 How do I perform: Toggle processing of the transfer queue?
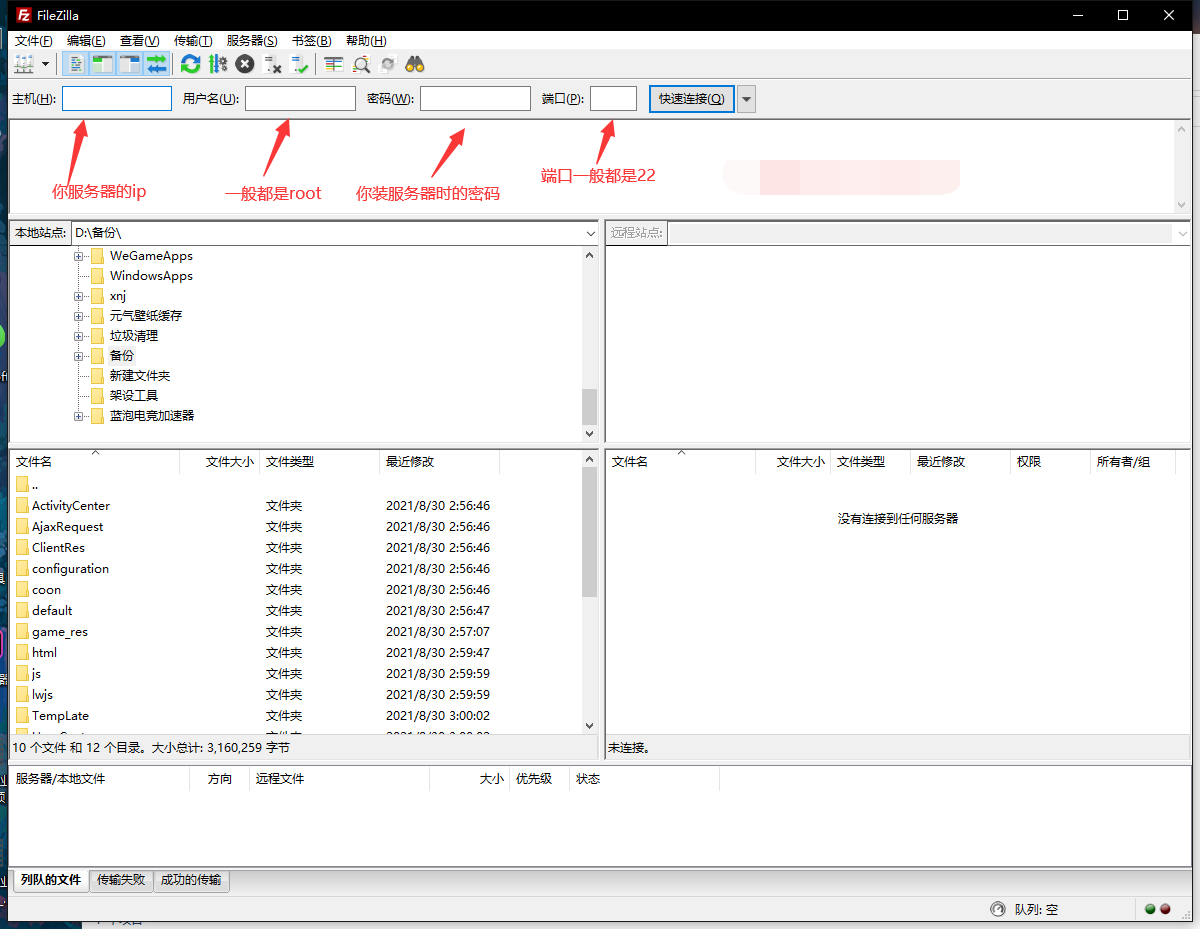pos(217,64)
